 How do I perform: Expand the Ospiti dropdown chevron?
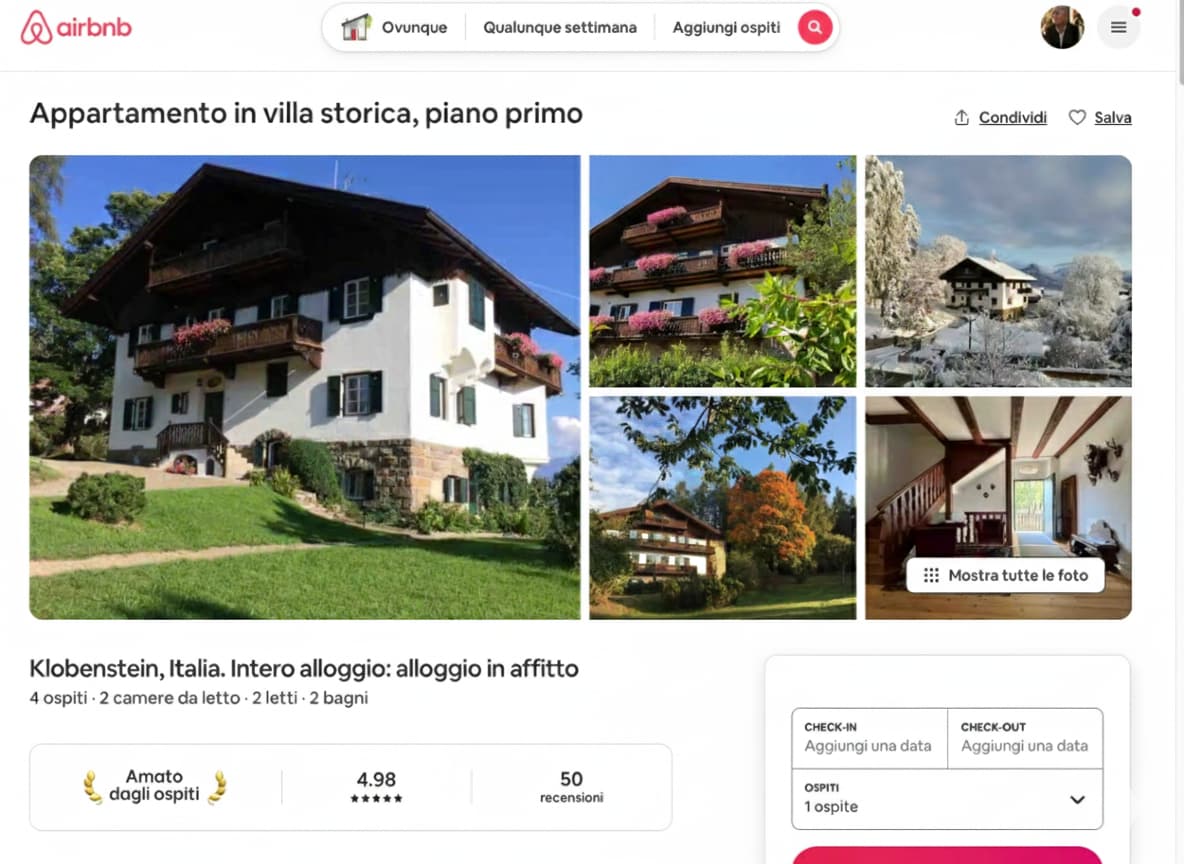[1077, 800]
